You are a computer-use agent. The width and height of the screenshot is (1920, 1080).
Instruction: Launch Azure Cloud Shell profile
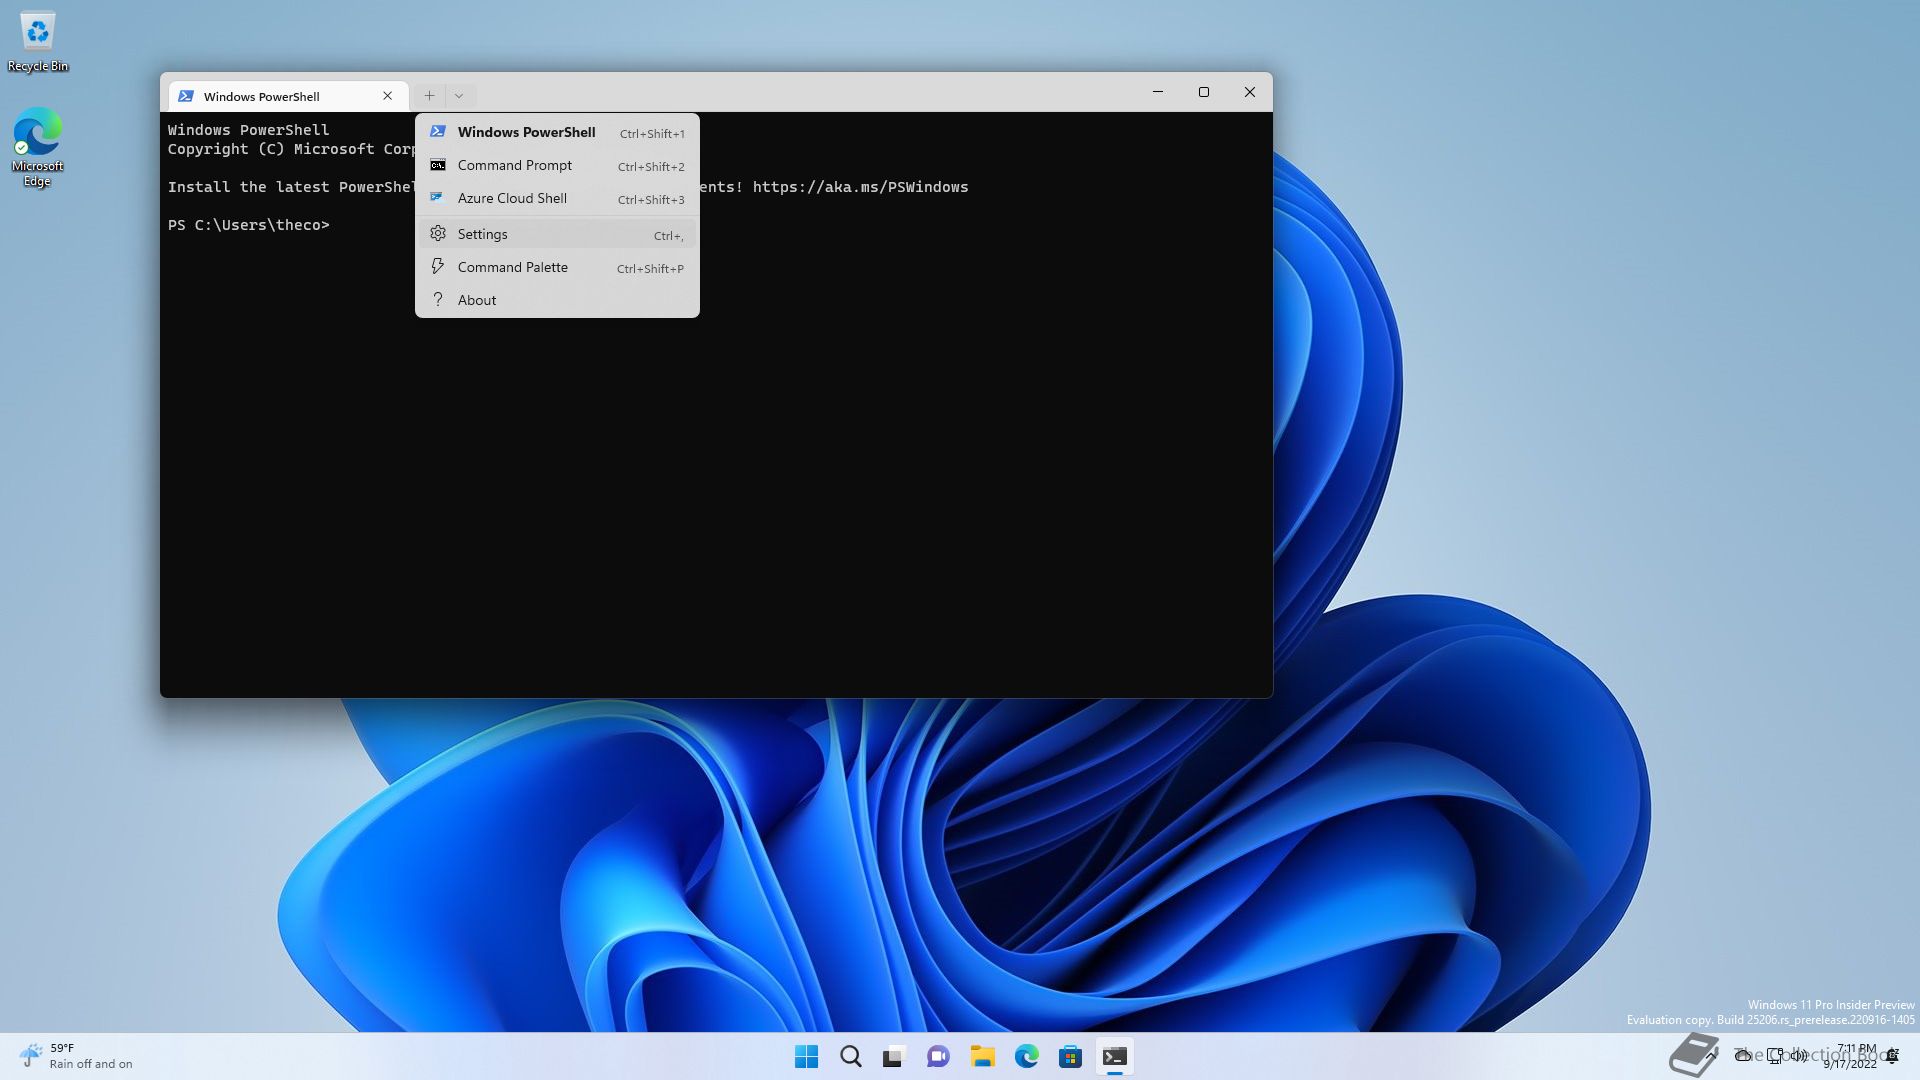pyautogui.click(x=557, y=198)
